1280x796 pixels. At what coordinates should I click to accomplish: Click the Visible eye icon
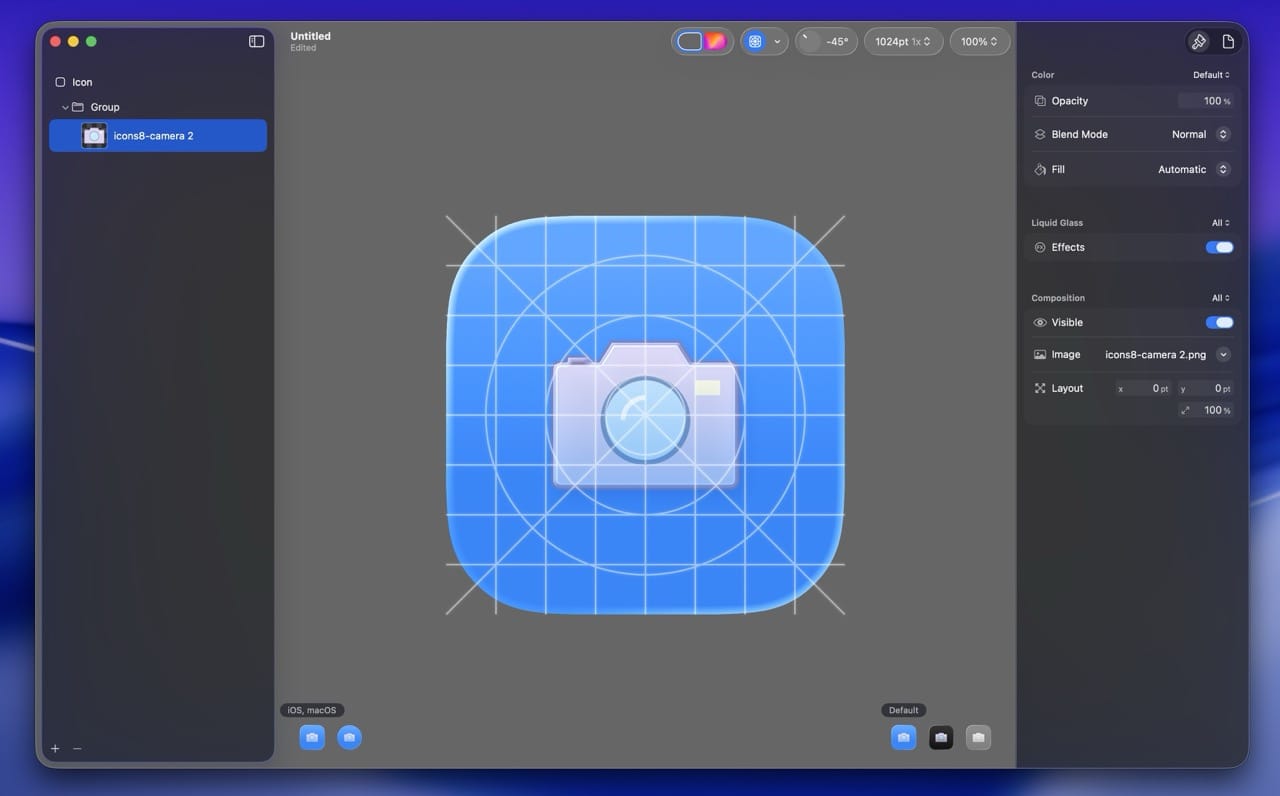click(1040, 322)
